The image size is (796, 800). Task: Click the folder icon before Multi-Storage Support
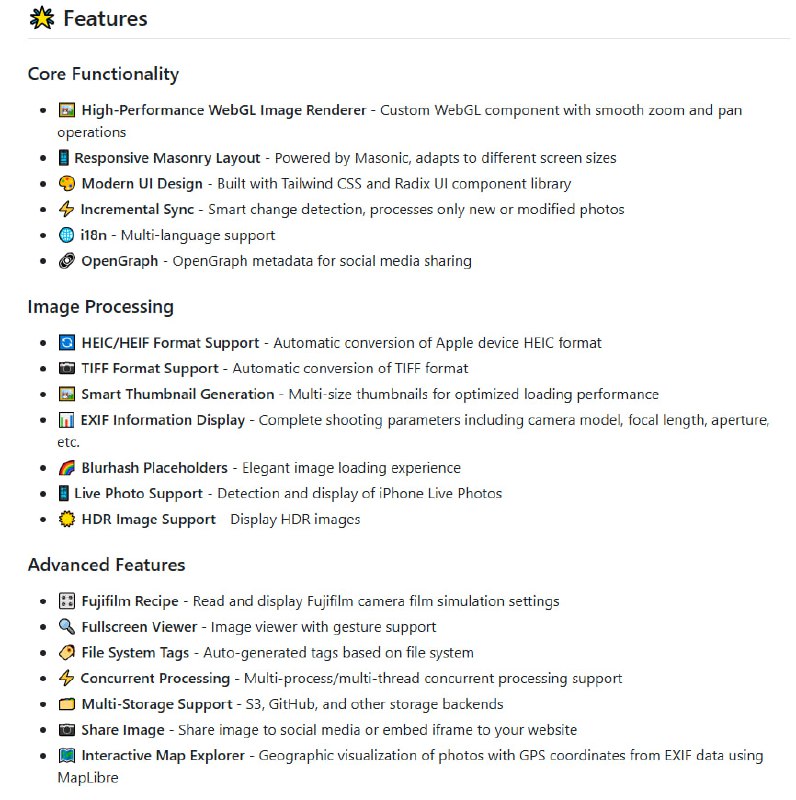pos(67,704)
